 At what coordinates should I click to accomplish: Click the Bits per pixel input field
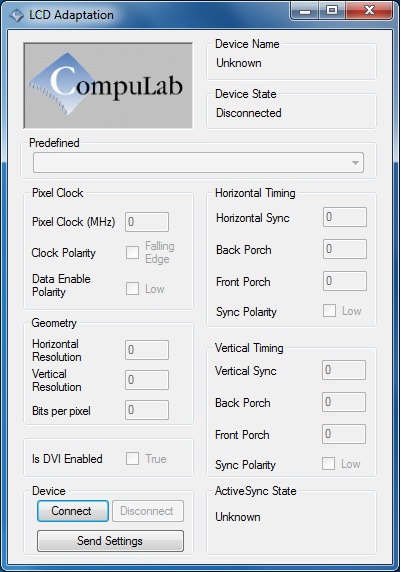tap(147, 410)
